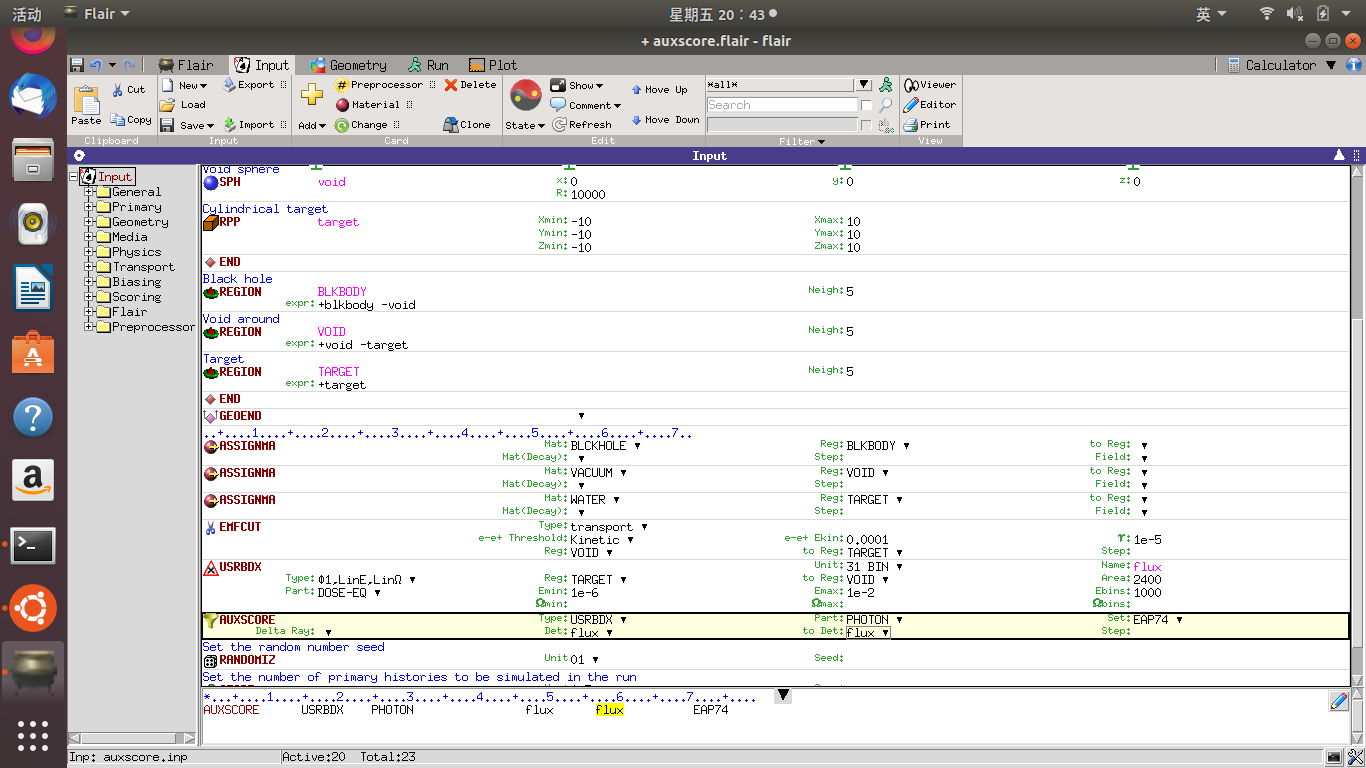The height and width of the screenshot is (768, 1366).
Task: Expand the General tree node
Action: coord(89,192)
